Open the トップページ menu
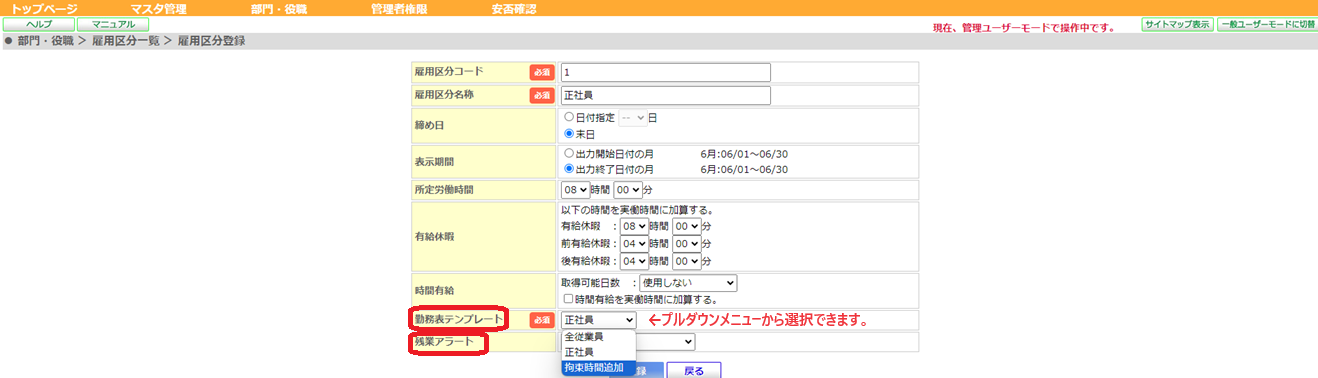The image size is (1318, 378). pyautogui.click(x=44, y=8)
